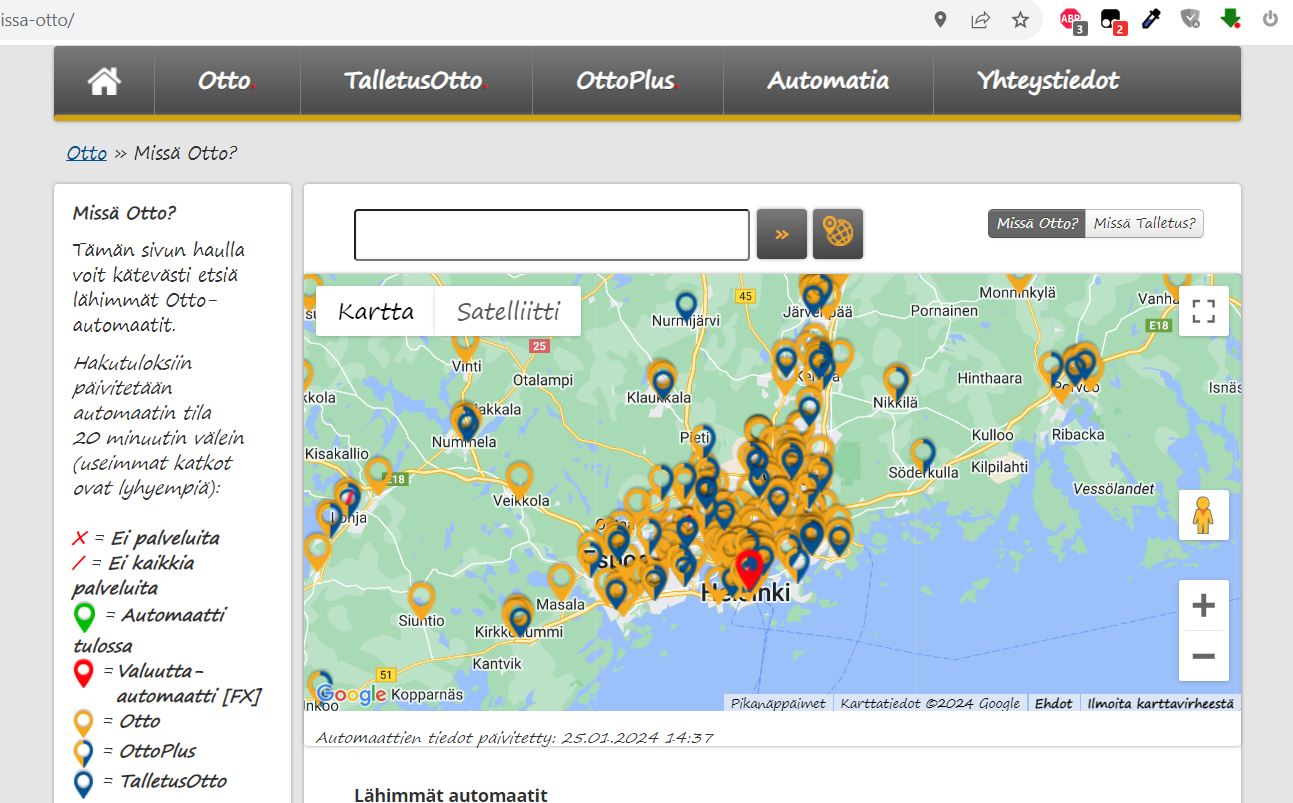Click Ilmoita karttavirheestä link

click(x=1160, y=703)
